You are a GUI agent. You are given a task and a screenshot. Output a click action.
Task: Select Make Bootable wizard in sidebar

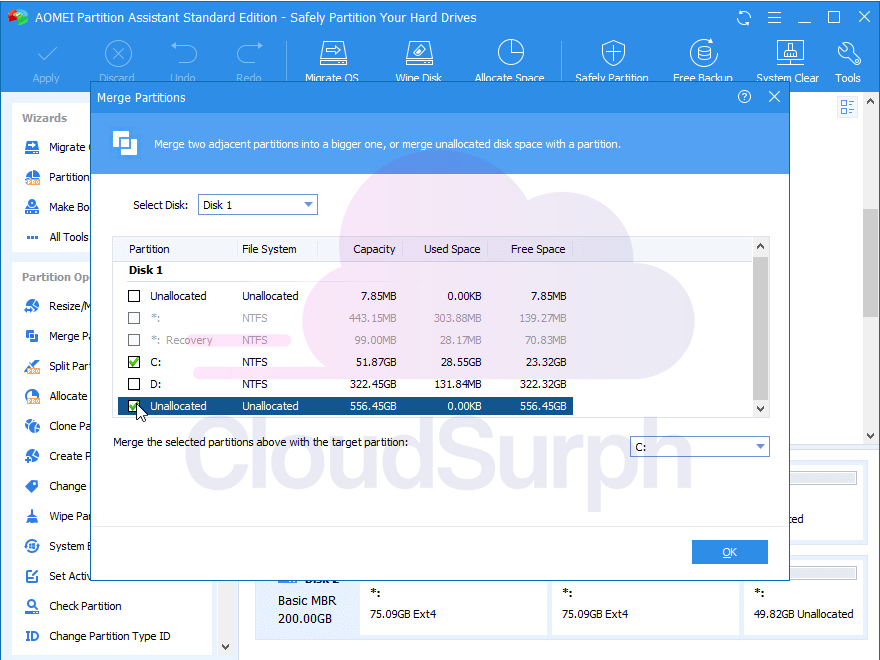tap(56, 207)
